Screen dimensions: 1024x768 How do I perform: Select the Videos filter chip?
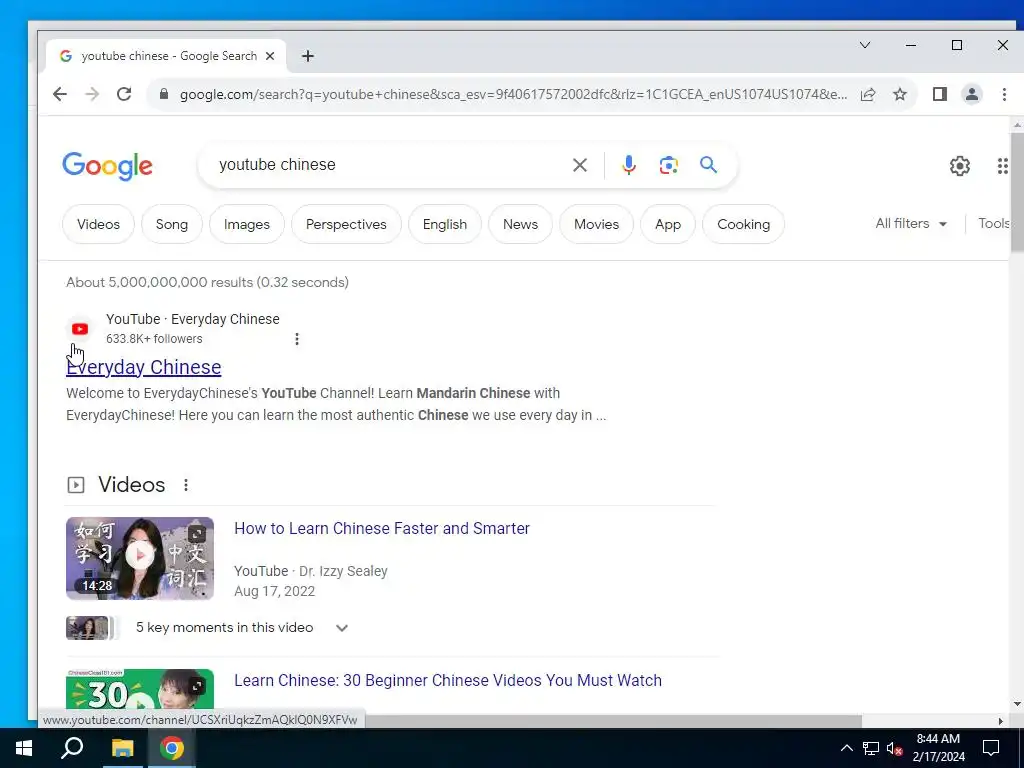tap(99, 224)
